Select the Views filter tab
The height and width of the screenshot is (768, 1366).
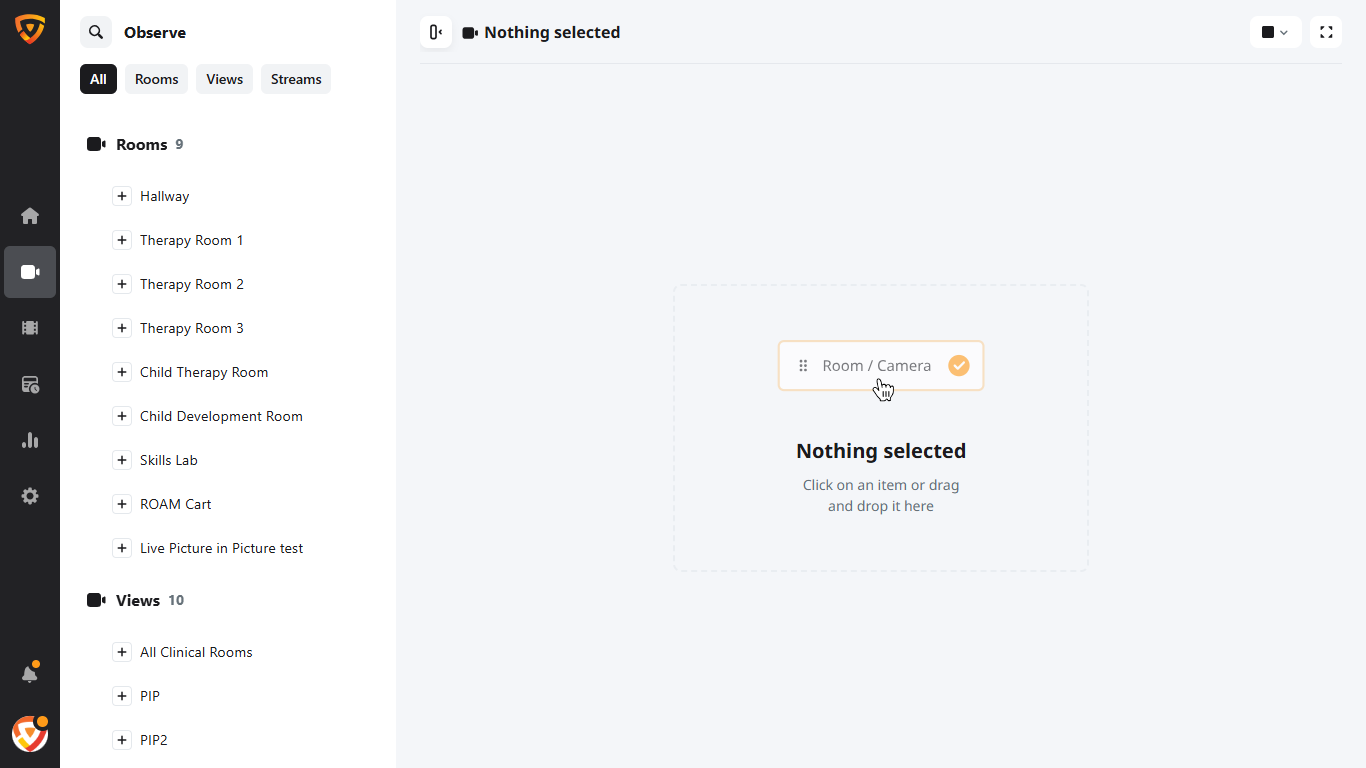(224, 79)
